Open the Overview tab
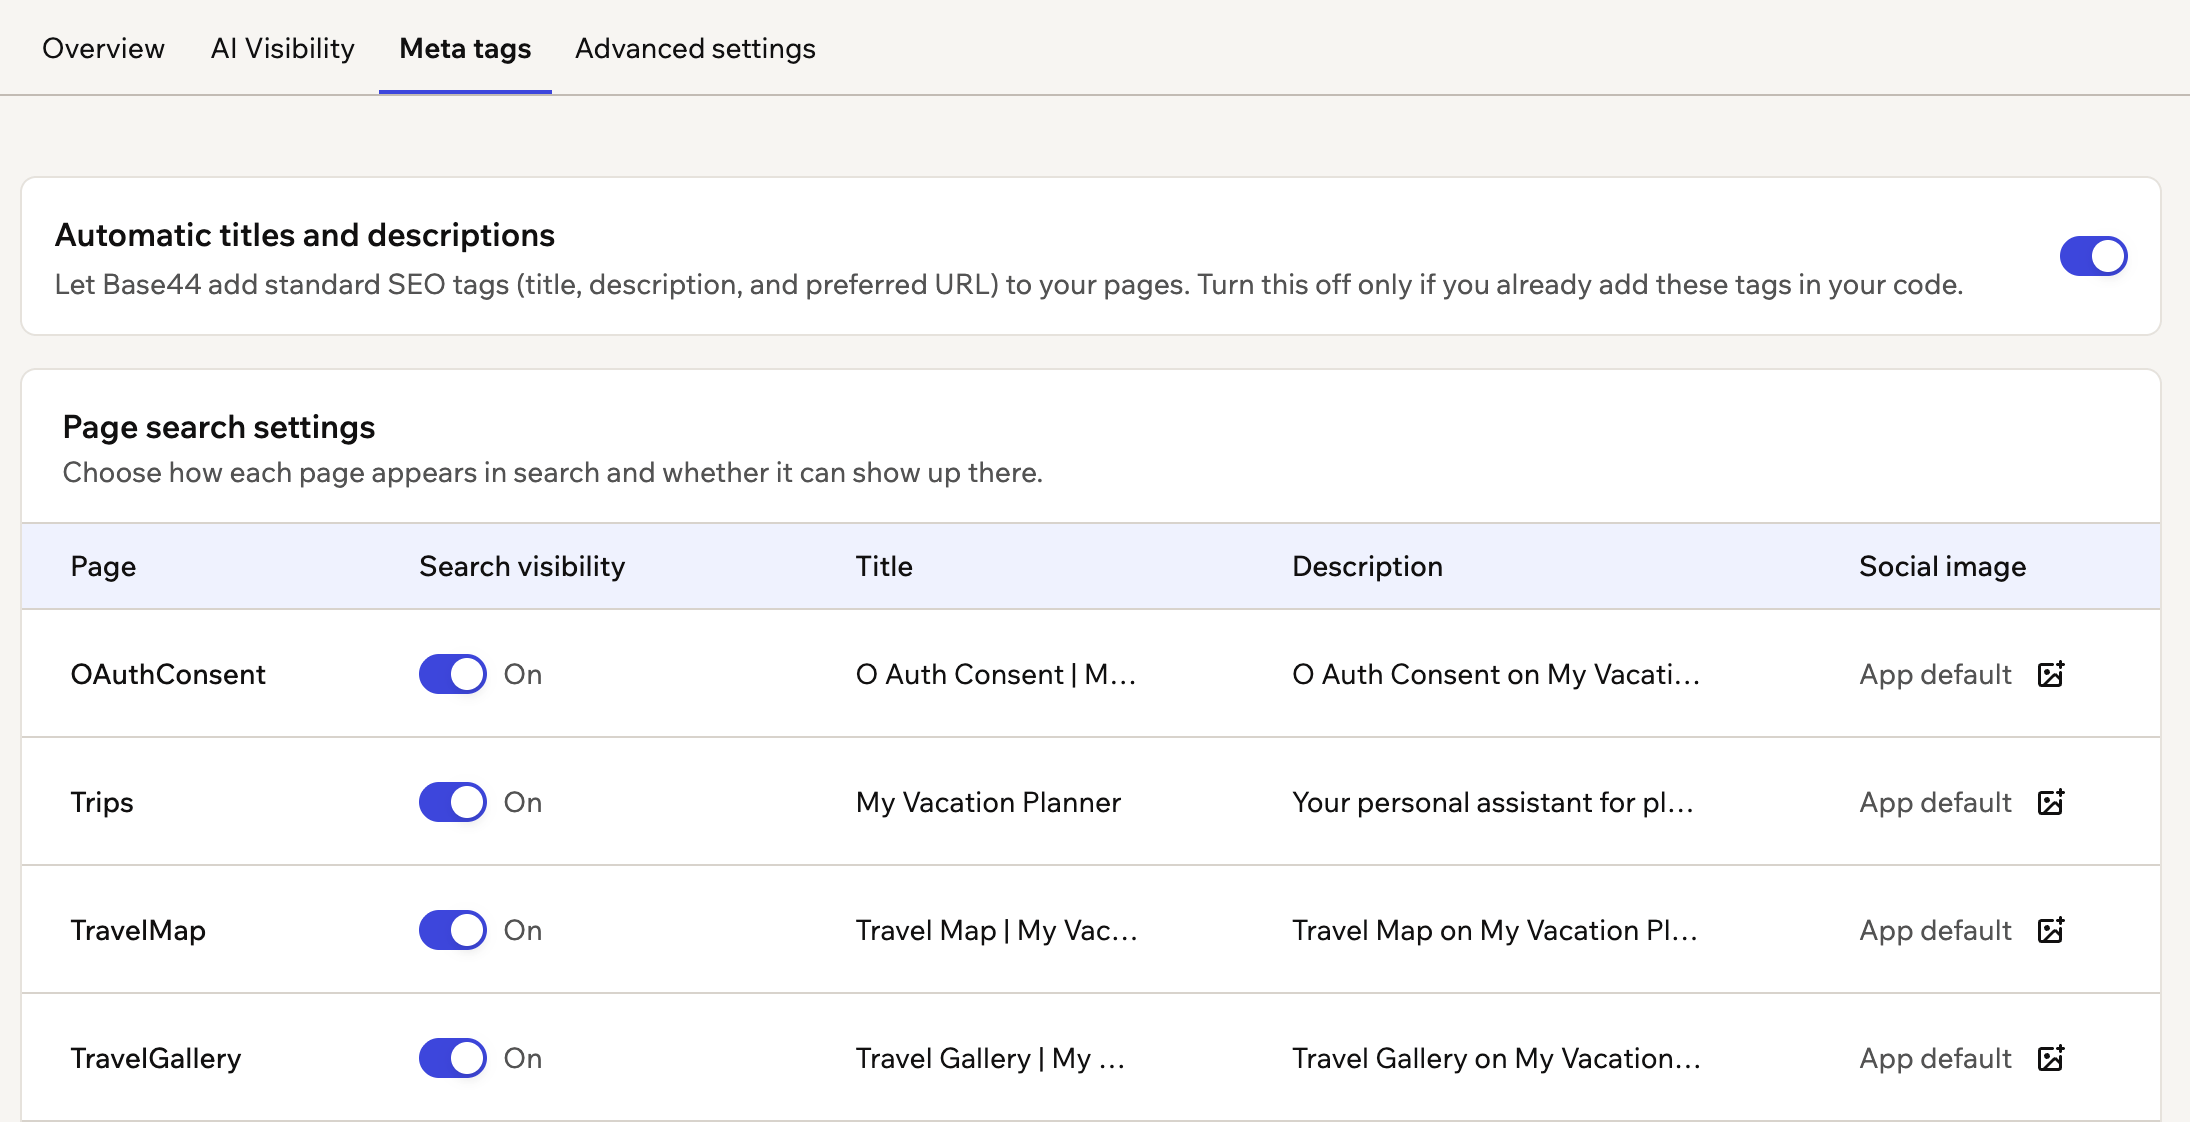The image size is (2190, 1122). (x=103, y=48)
